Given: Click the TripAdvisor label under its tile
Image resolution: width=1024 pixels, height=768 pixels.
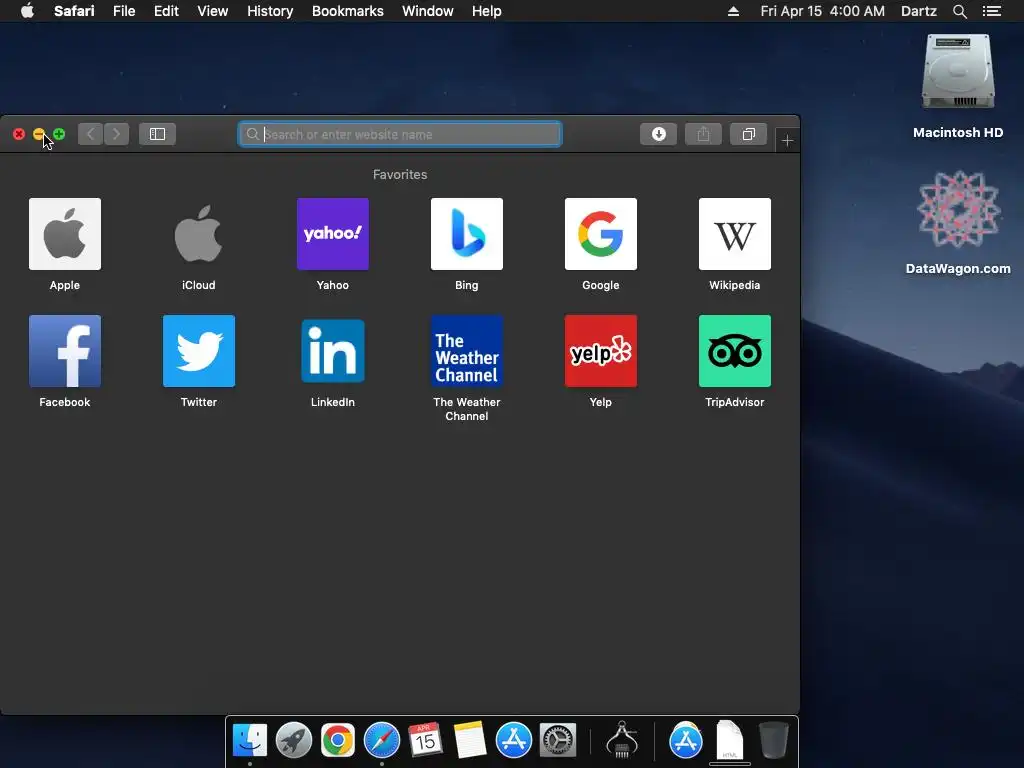Looking at the screenshot, I should 735,402.
